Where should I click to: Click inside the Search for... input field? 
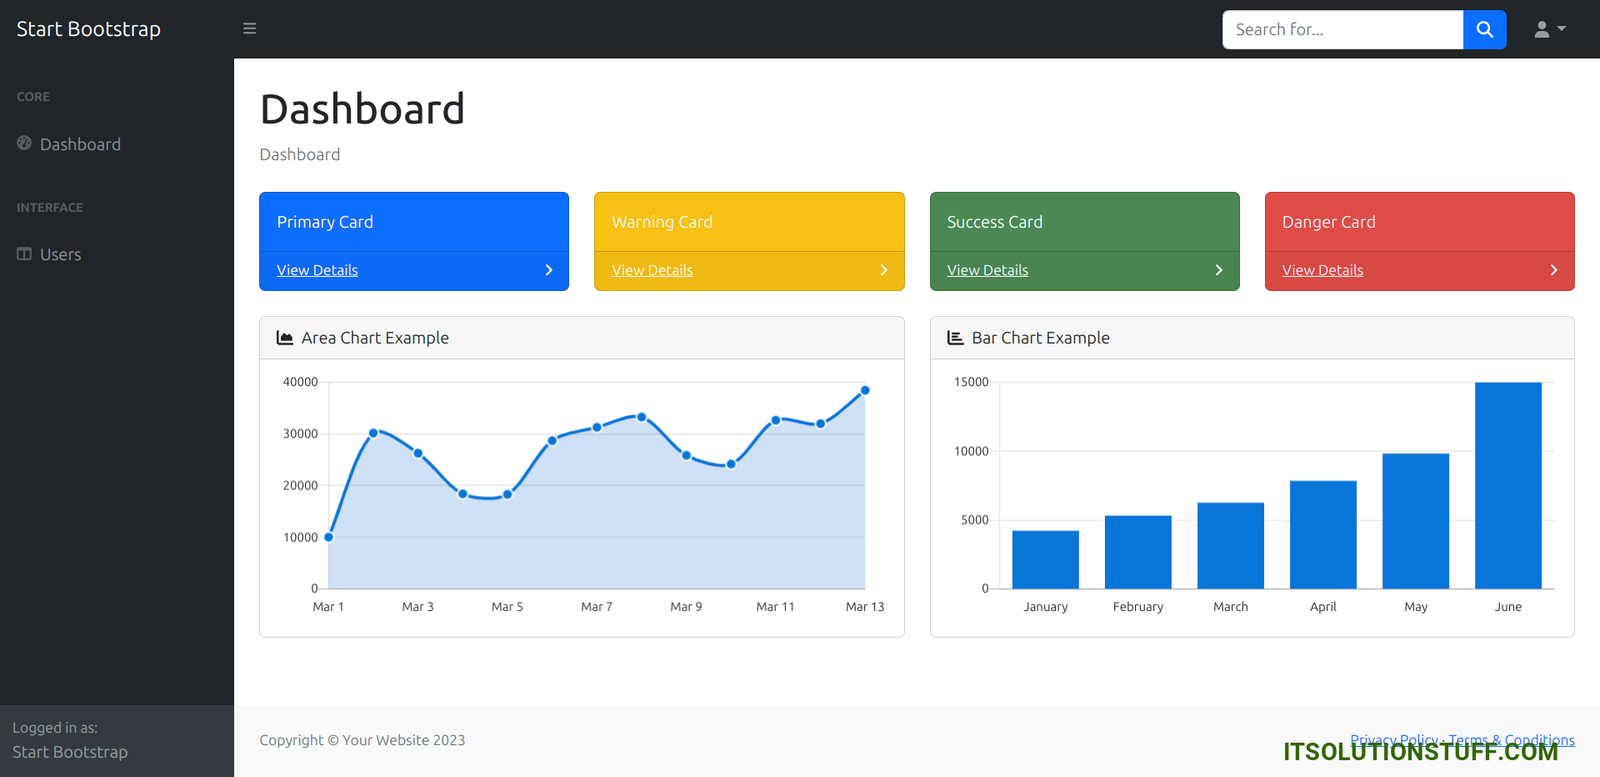coord(1342,29)
